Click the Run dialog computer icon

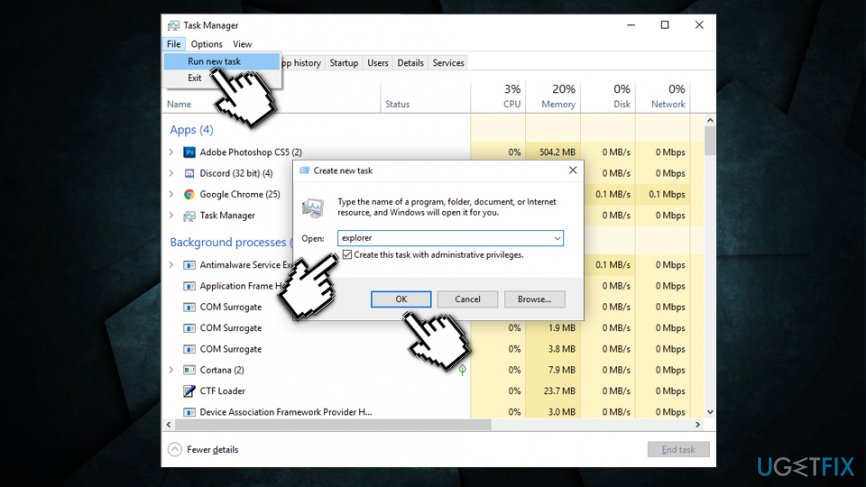(x=313, y=208)
